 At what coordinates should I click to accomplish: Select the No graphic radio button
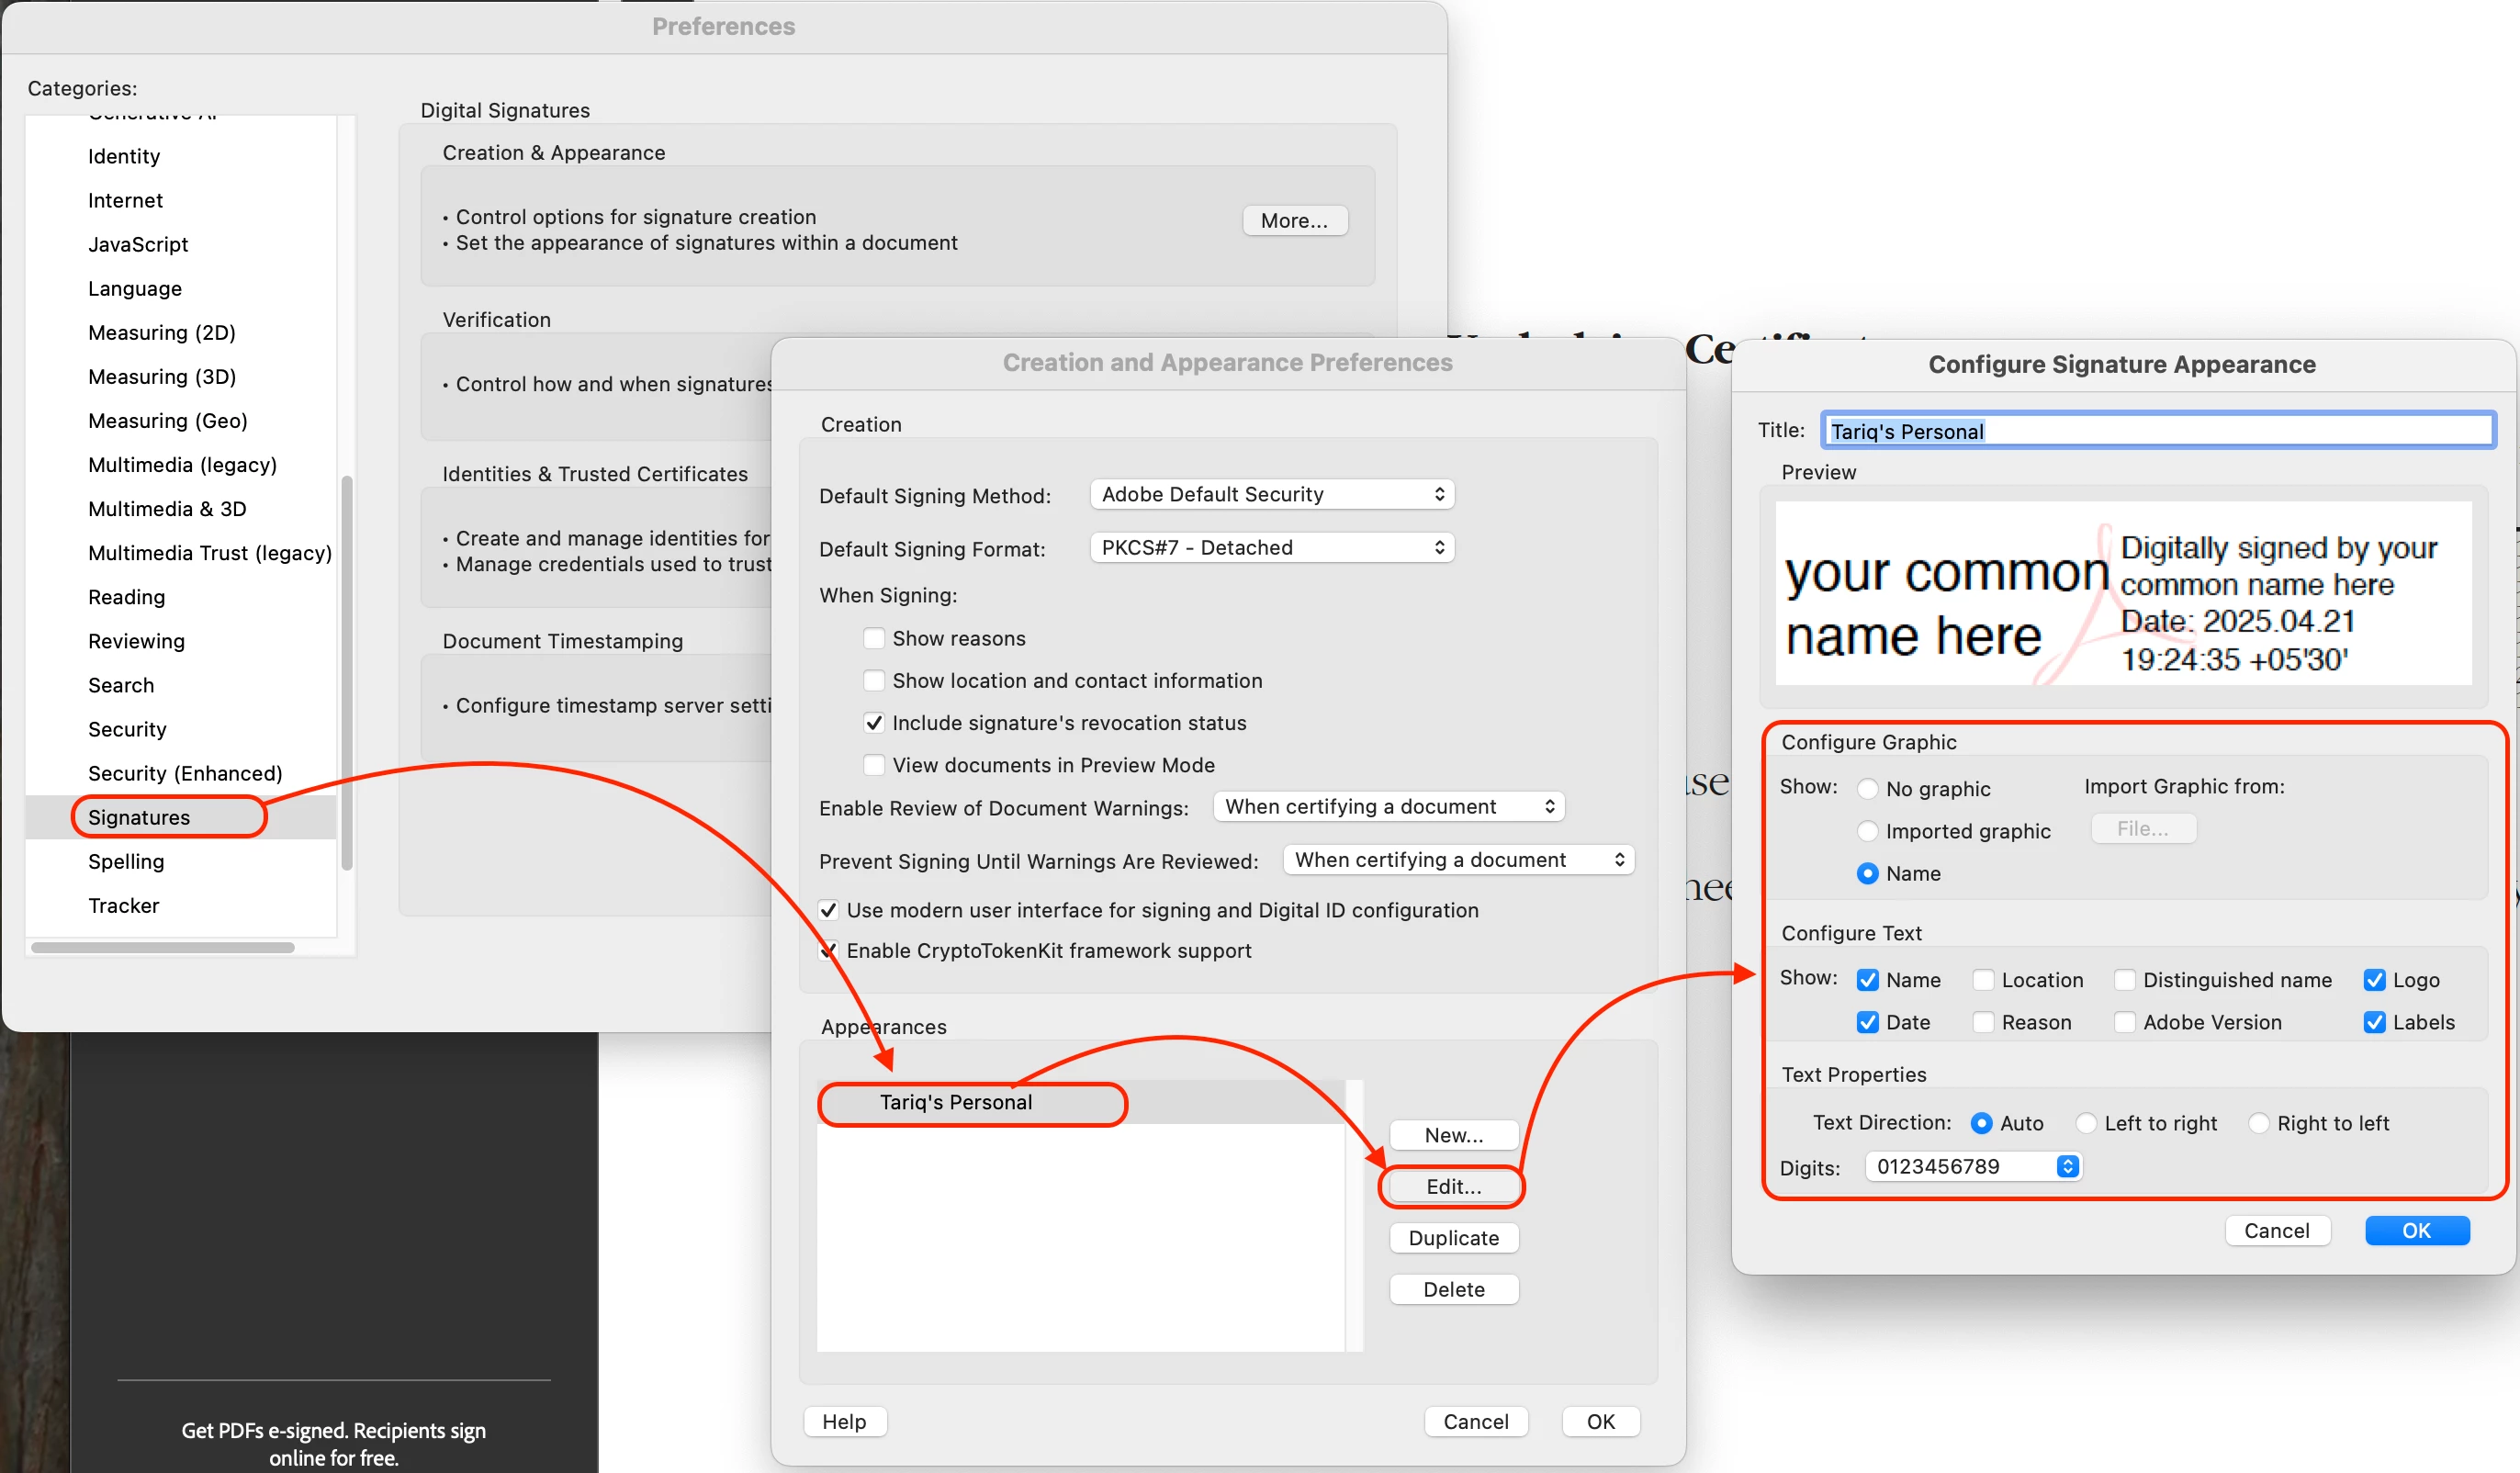tap(1866, 789)
